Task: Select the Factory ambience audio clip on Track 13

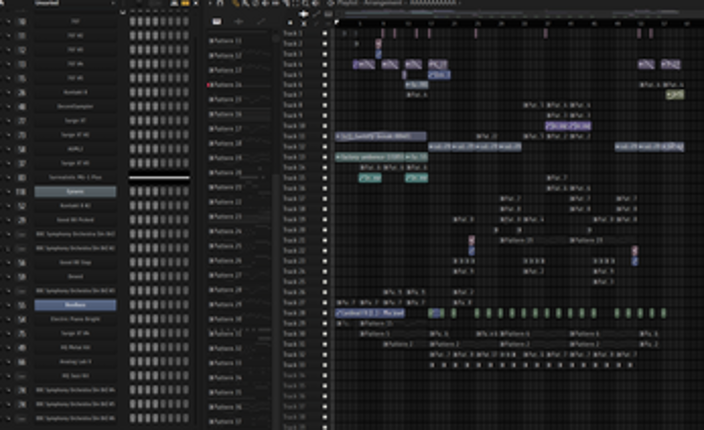Action: click(x=370, y=157)
